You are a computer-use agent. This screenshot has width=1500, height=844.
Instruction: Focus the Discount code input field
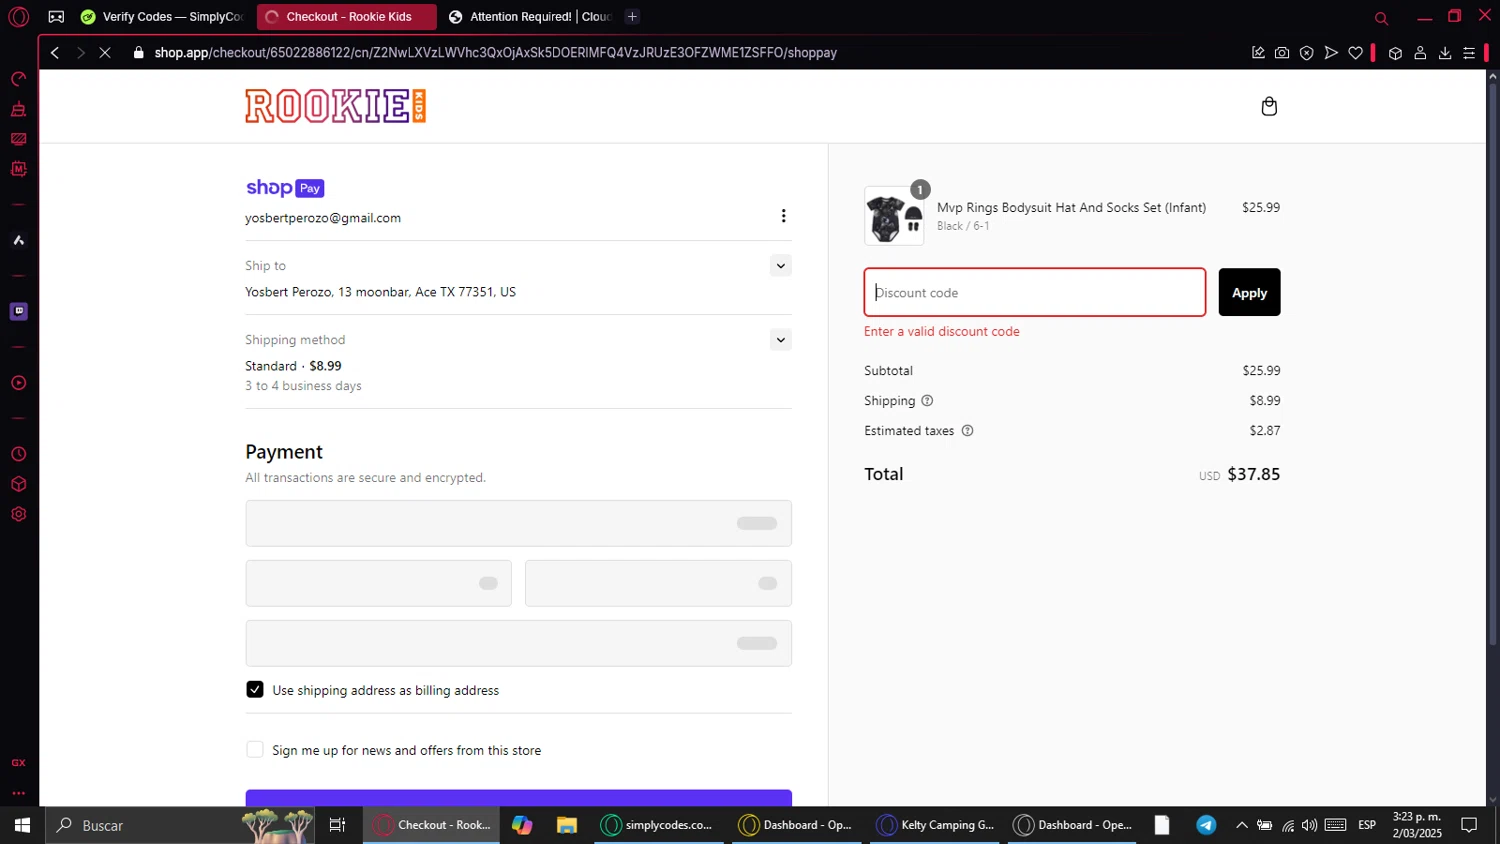click(x=1035, y=292)
